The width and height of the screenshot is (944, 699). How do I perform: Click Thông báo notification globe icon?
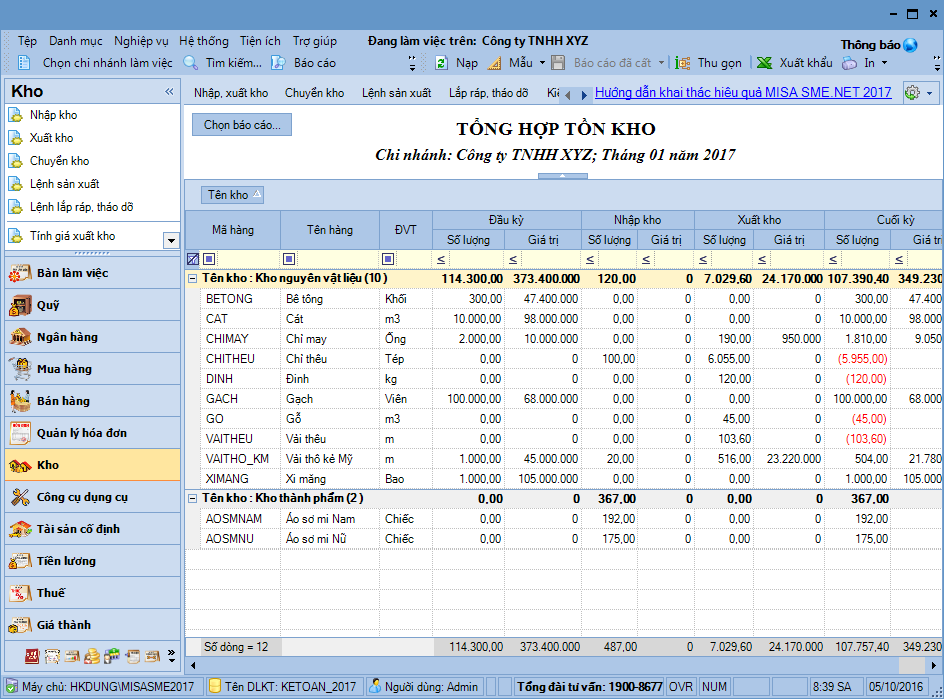(910, 45)
